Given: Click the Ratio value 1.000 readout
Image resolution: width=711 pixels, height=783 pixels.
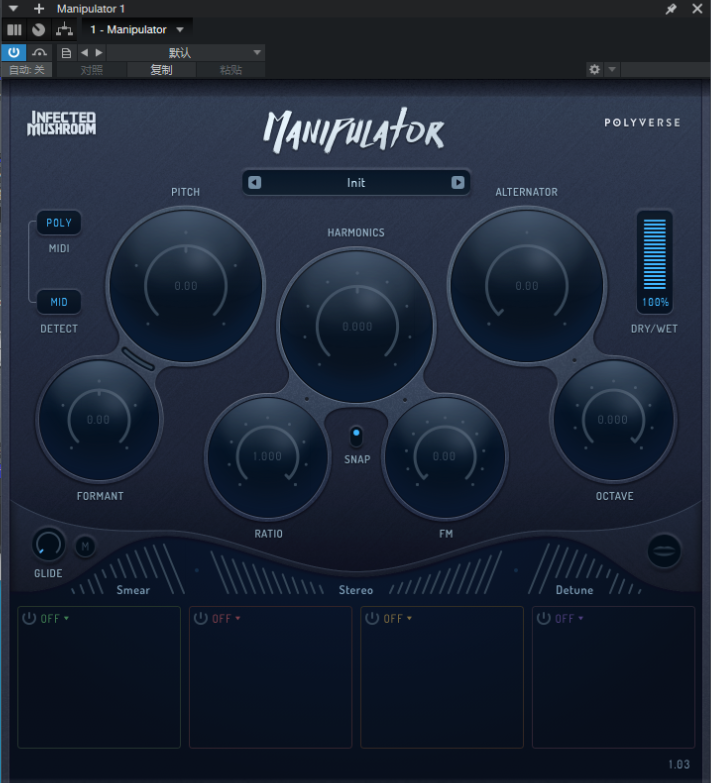Looking at the screenshot, I should (x=267, y=456).
